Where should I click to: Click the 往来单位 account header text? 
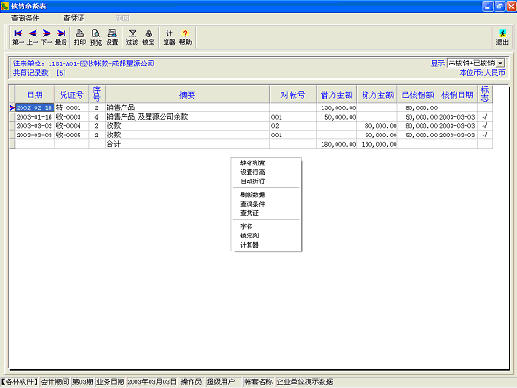(83, 63)
